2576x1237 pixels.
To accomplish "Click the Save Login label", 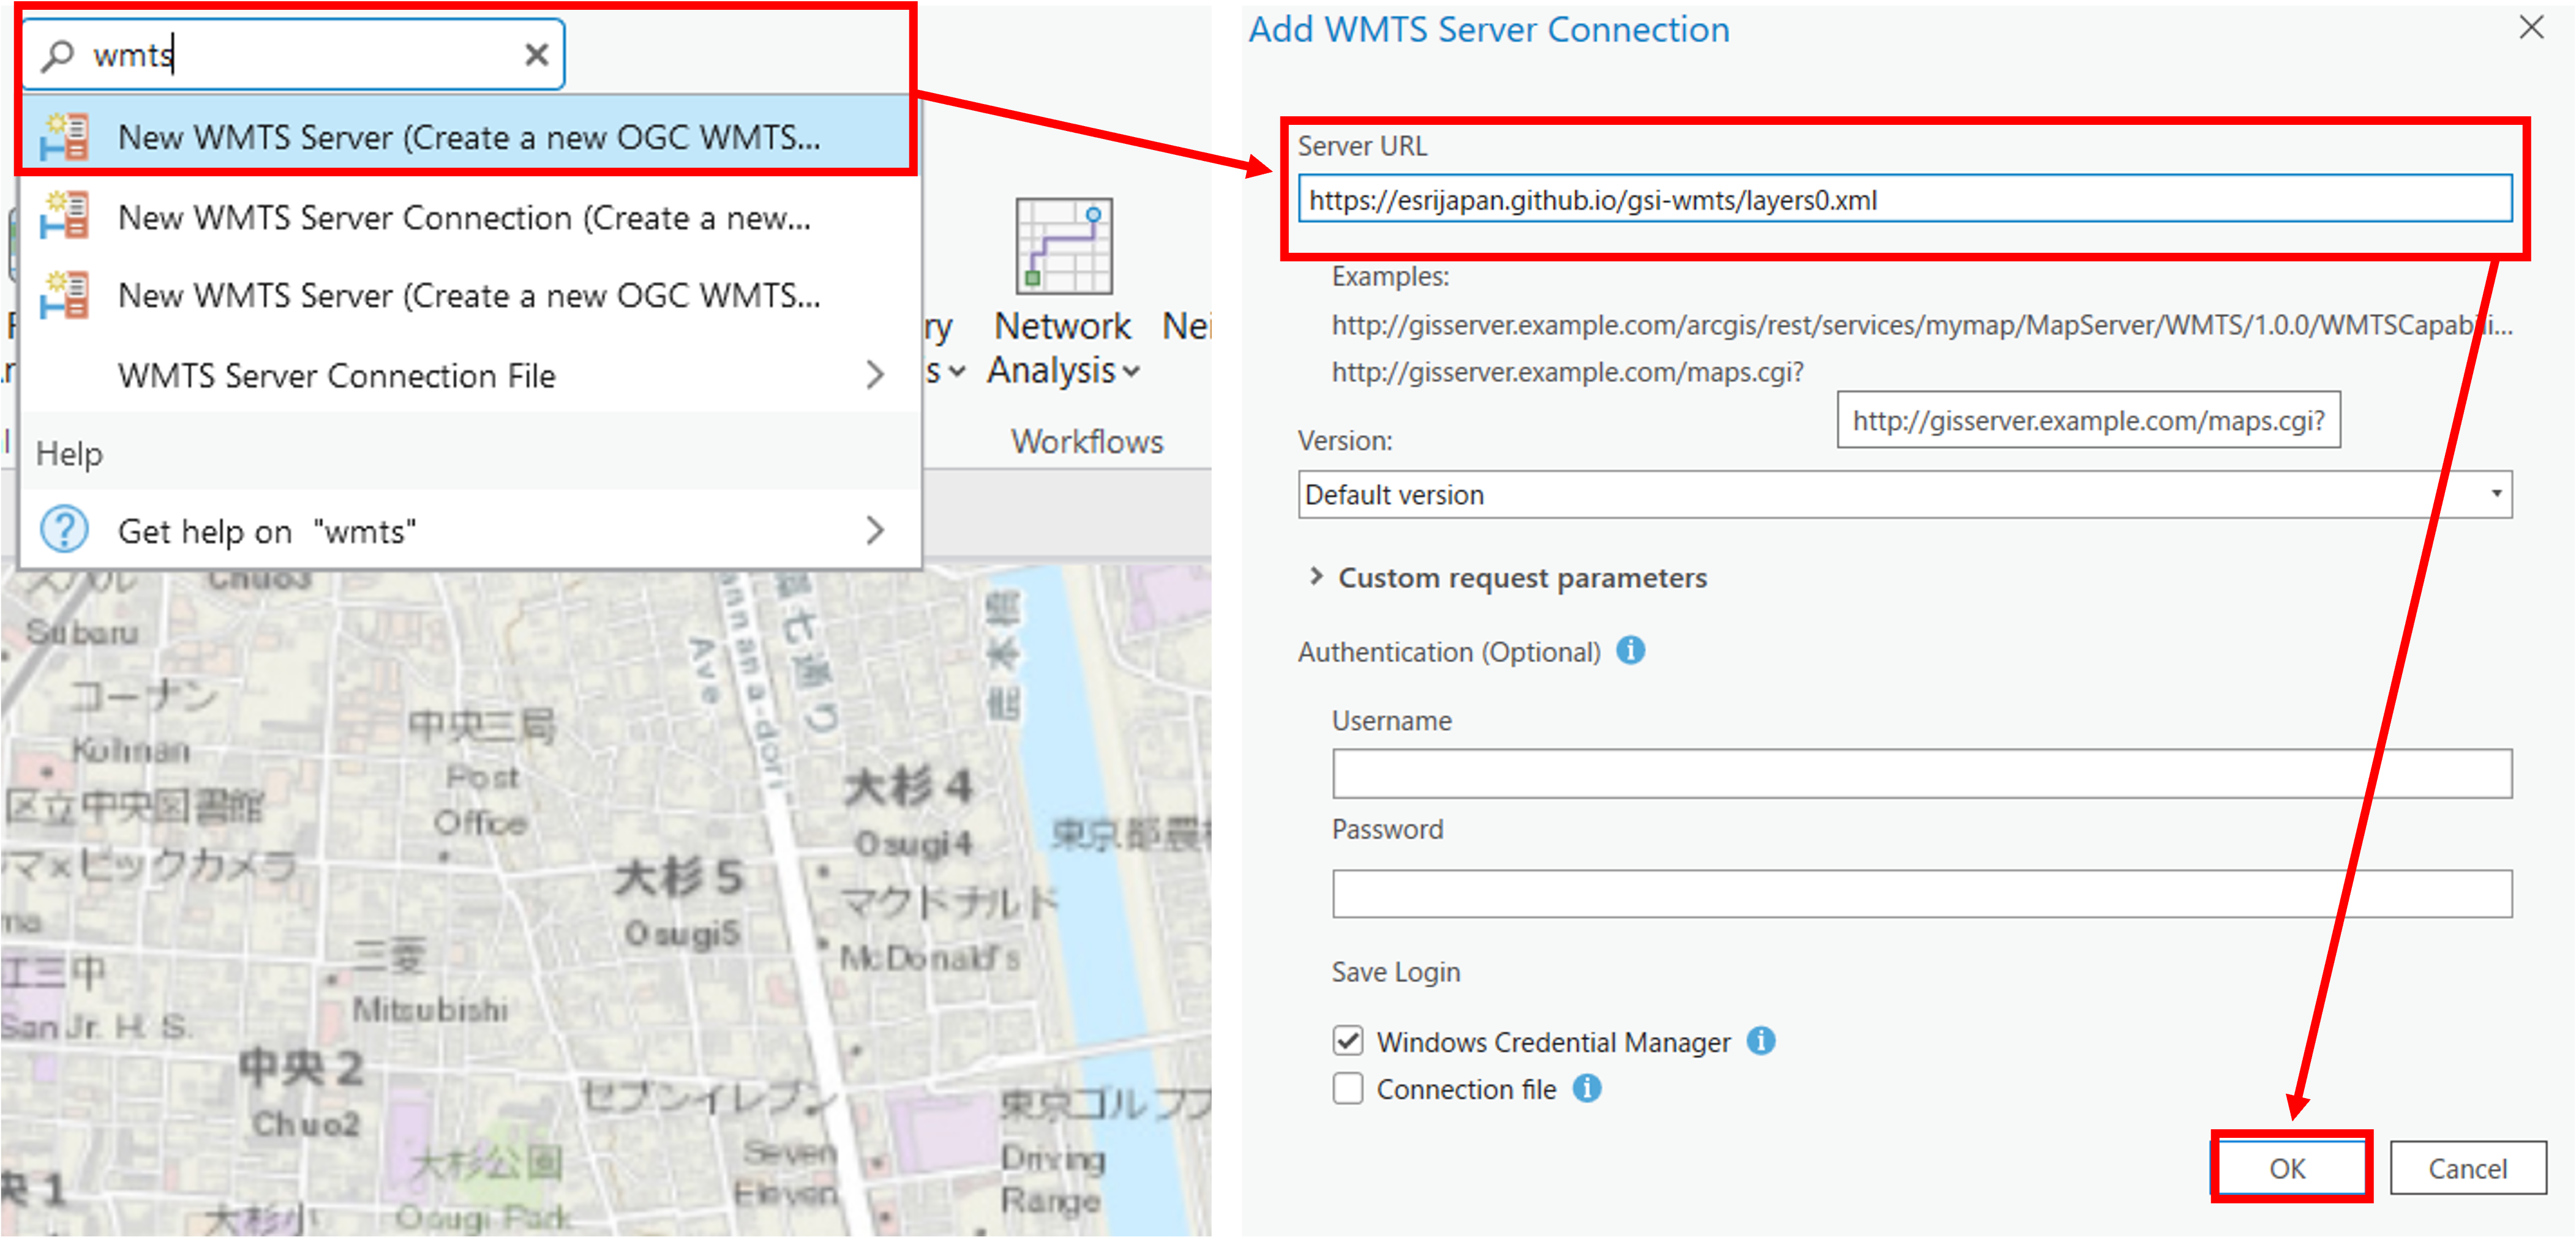I will click(x=1395, y=972).
